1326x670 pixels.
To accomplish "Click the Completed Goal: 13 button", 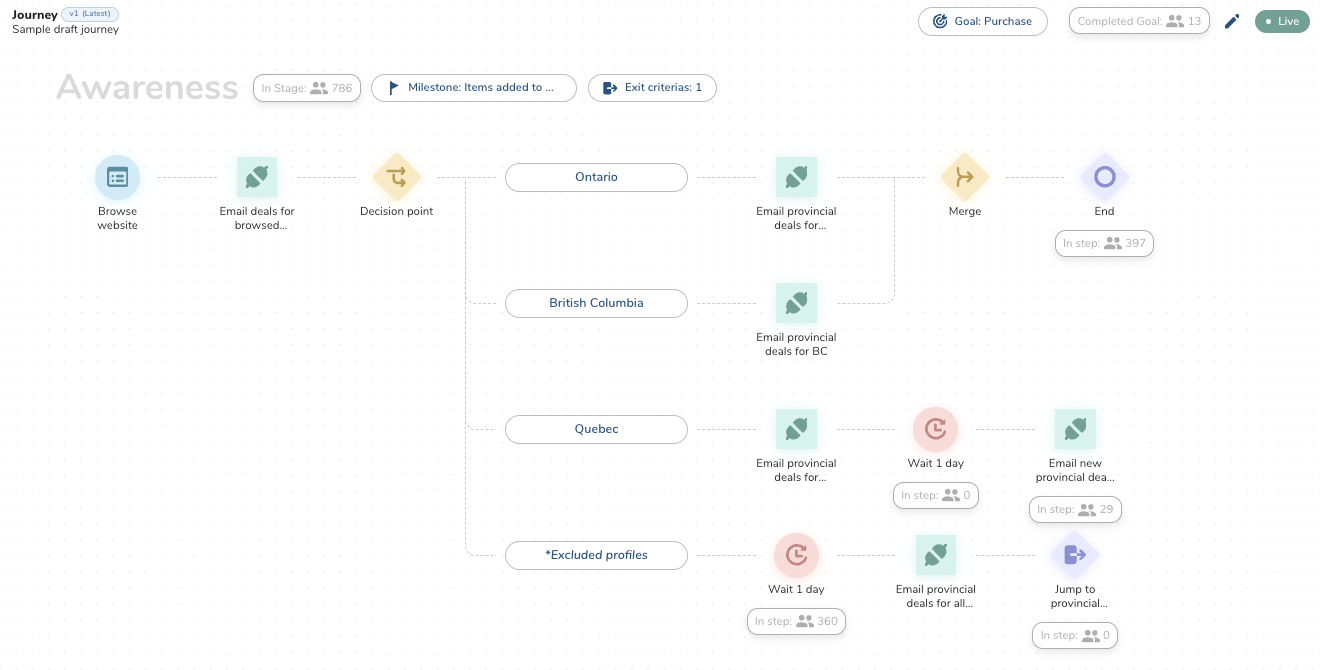I will coord(1139,21).
